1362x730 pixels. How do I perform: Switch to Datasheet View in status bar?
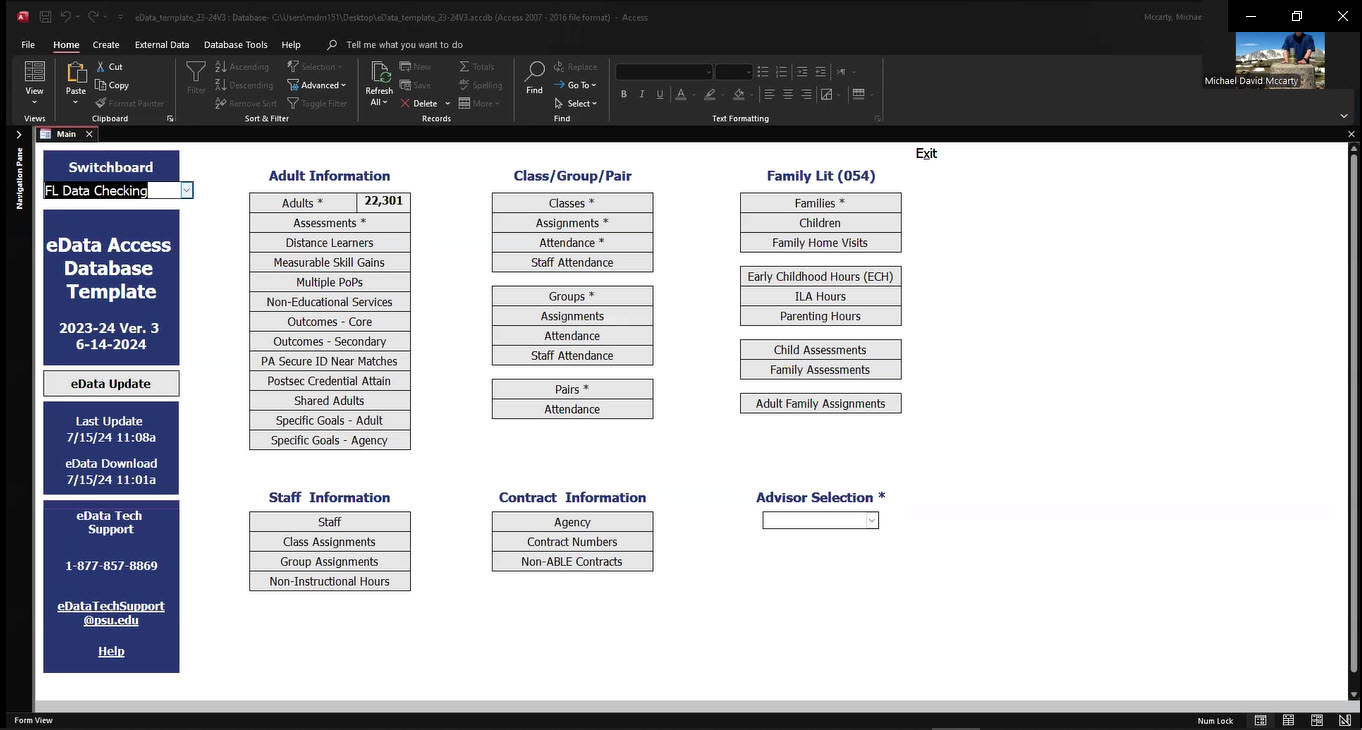tap(1289, 720)
